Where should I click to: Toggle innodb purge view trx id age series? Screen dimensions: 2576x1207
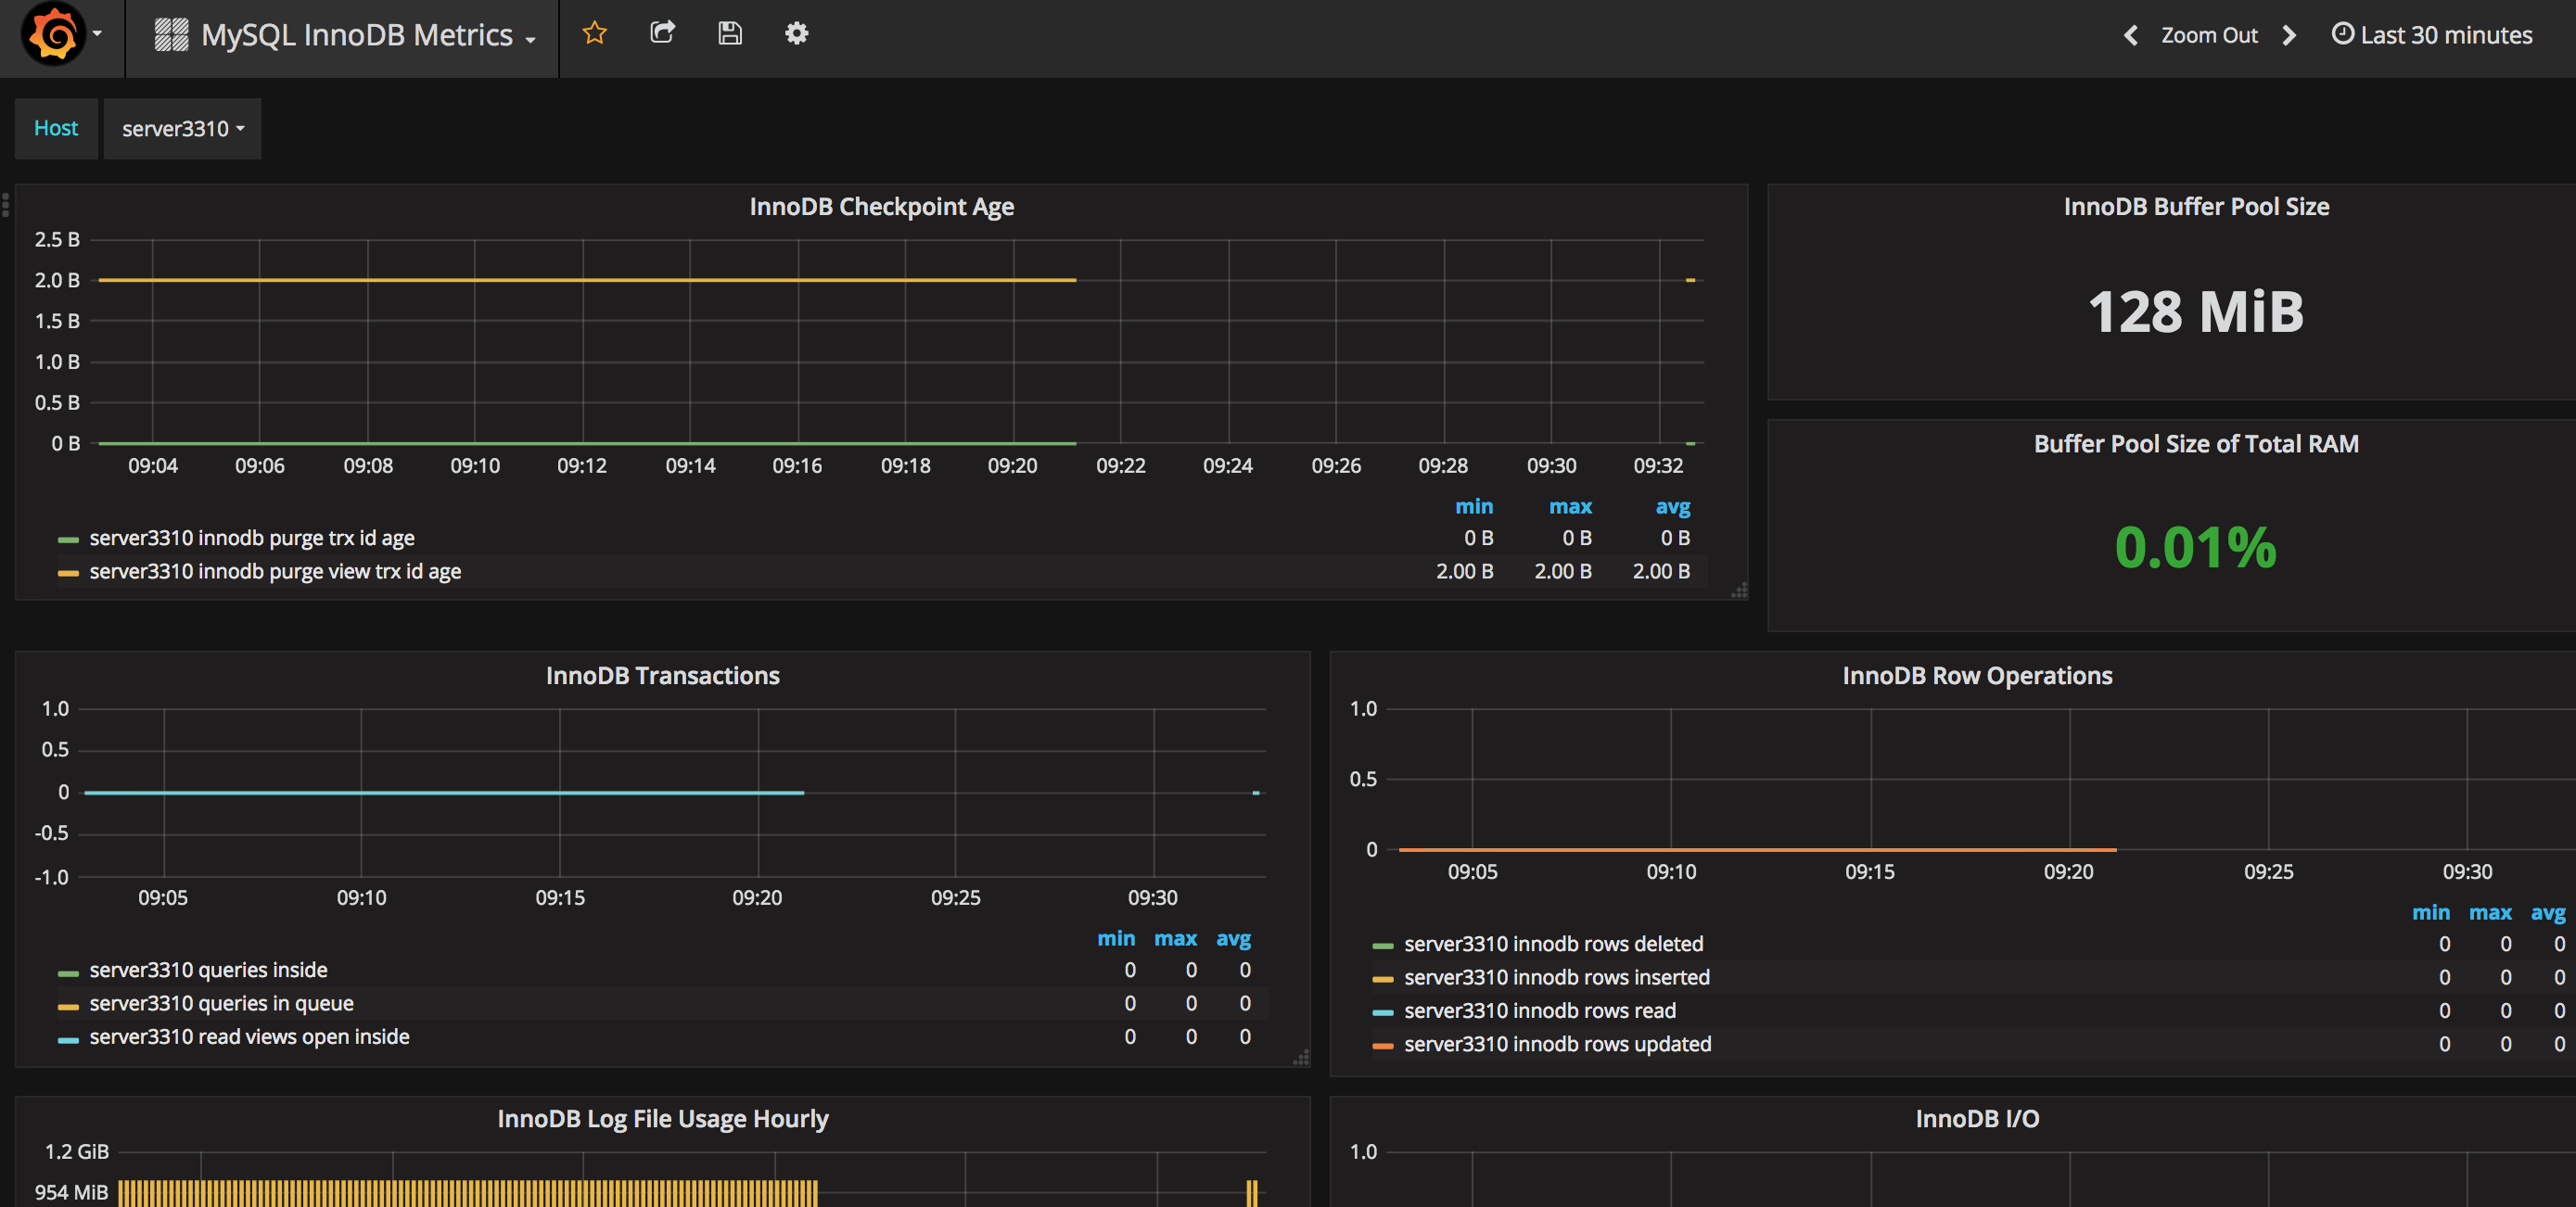coord(275,571)
